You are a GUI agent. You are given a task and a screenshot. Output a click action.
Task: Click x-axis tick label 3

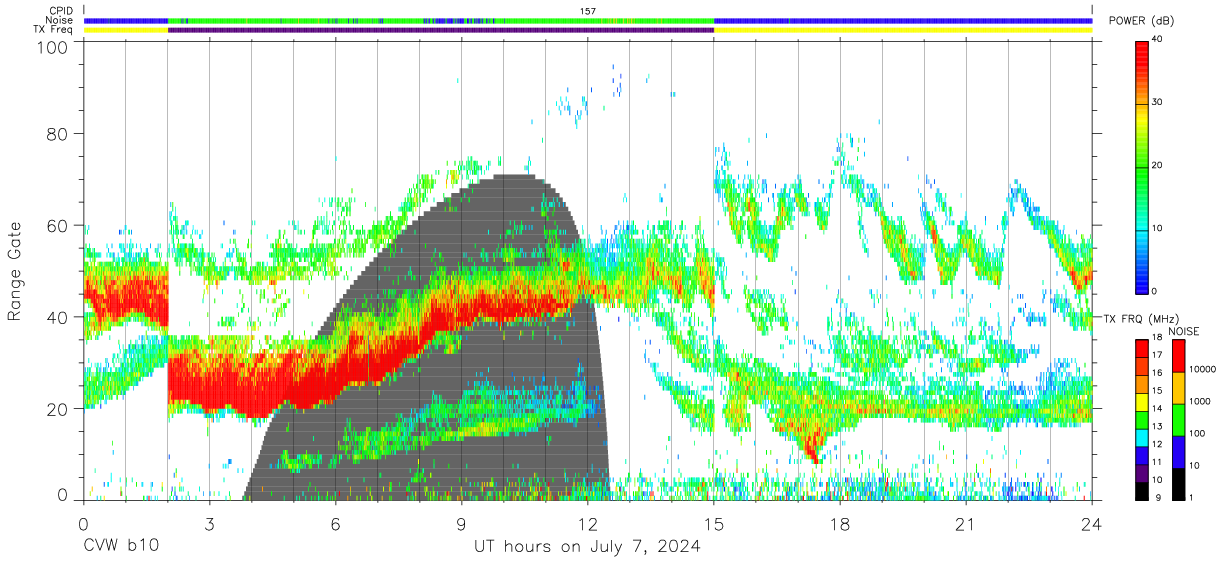coord(209,525)
